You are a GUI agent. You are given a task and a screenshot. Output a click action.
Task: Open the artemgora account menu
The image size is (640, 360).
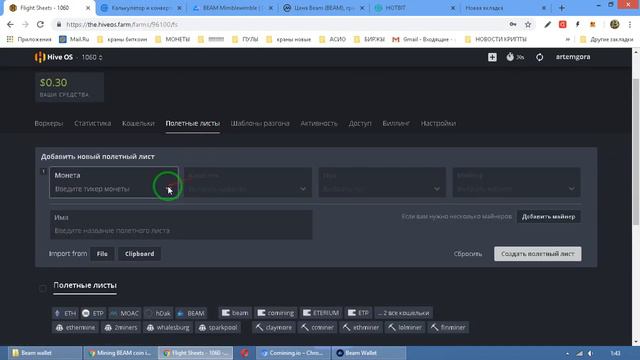click(x=573, y=57)
